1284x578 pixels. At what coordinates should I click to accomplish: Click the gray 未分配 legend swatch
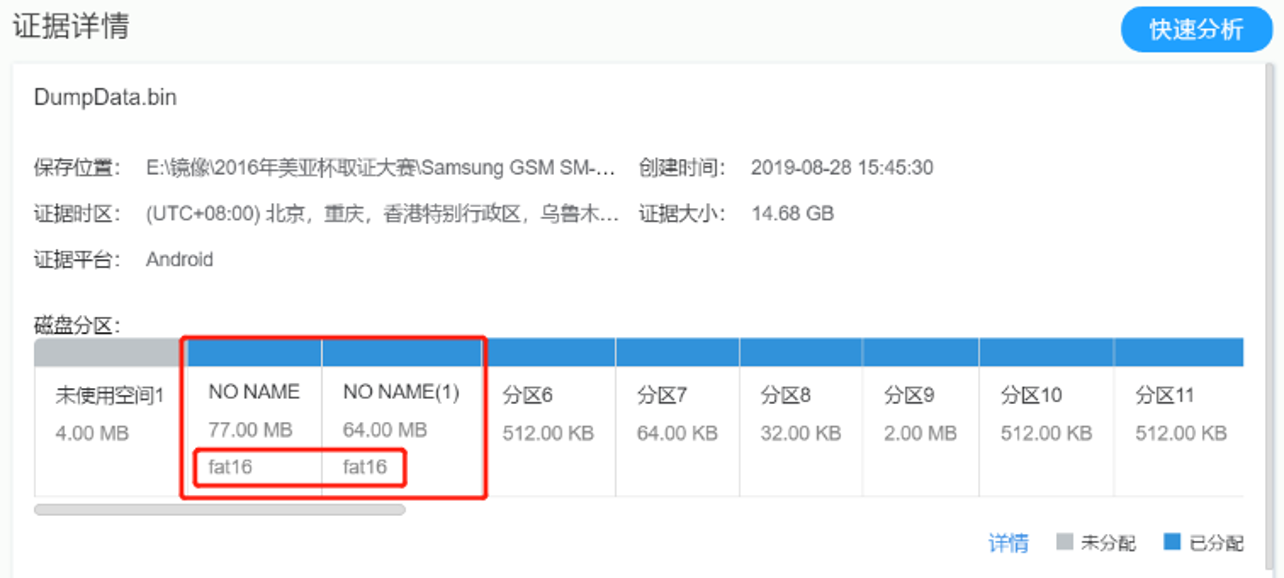tap(1065, 542)
